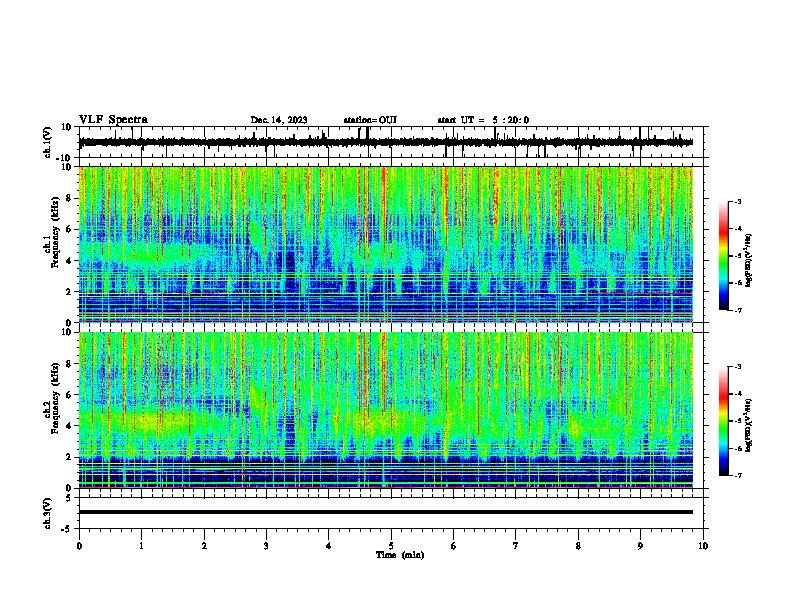Click the time axis tick label '10'

click(x=703, y=546)
